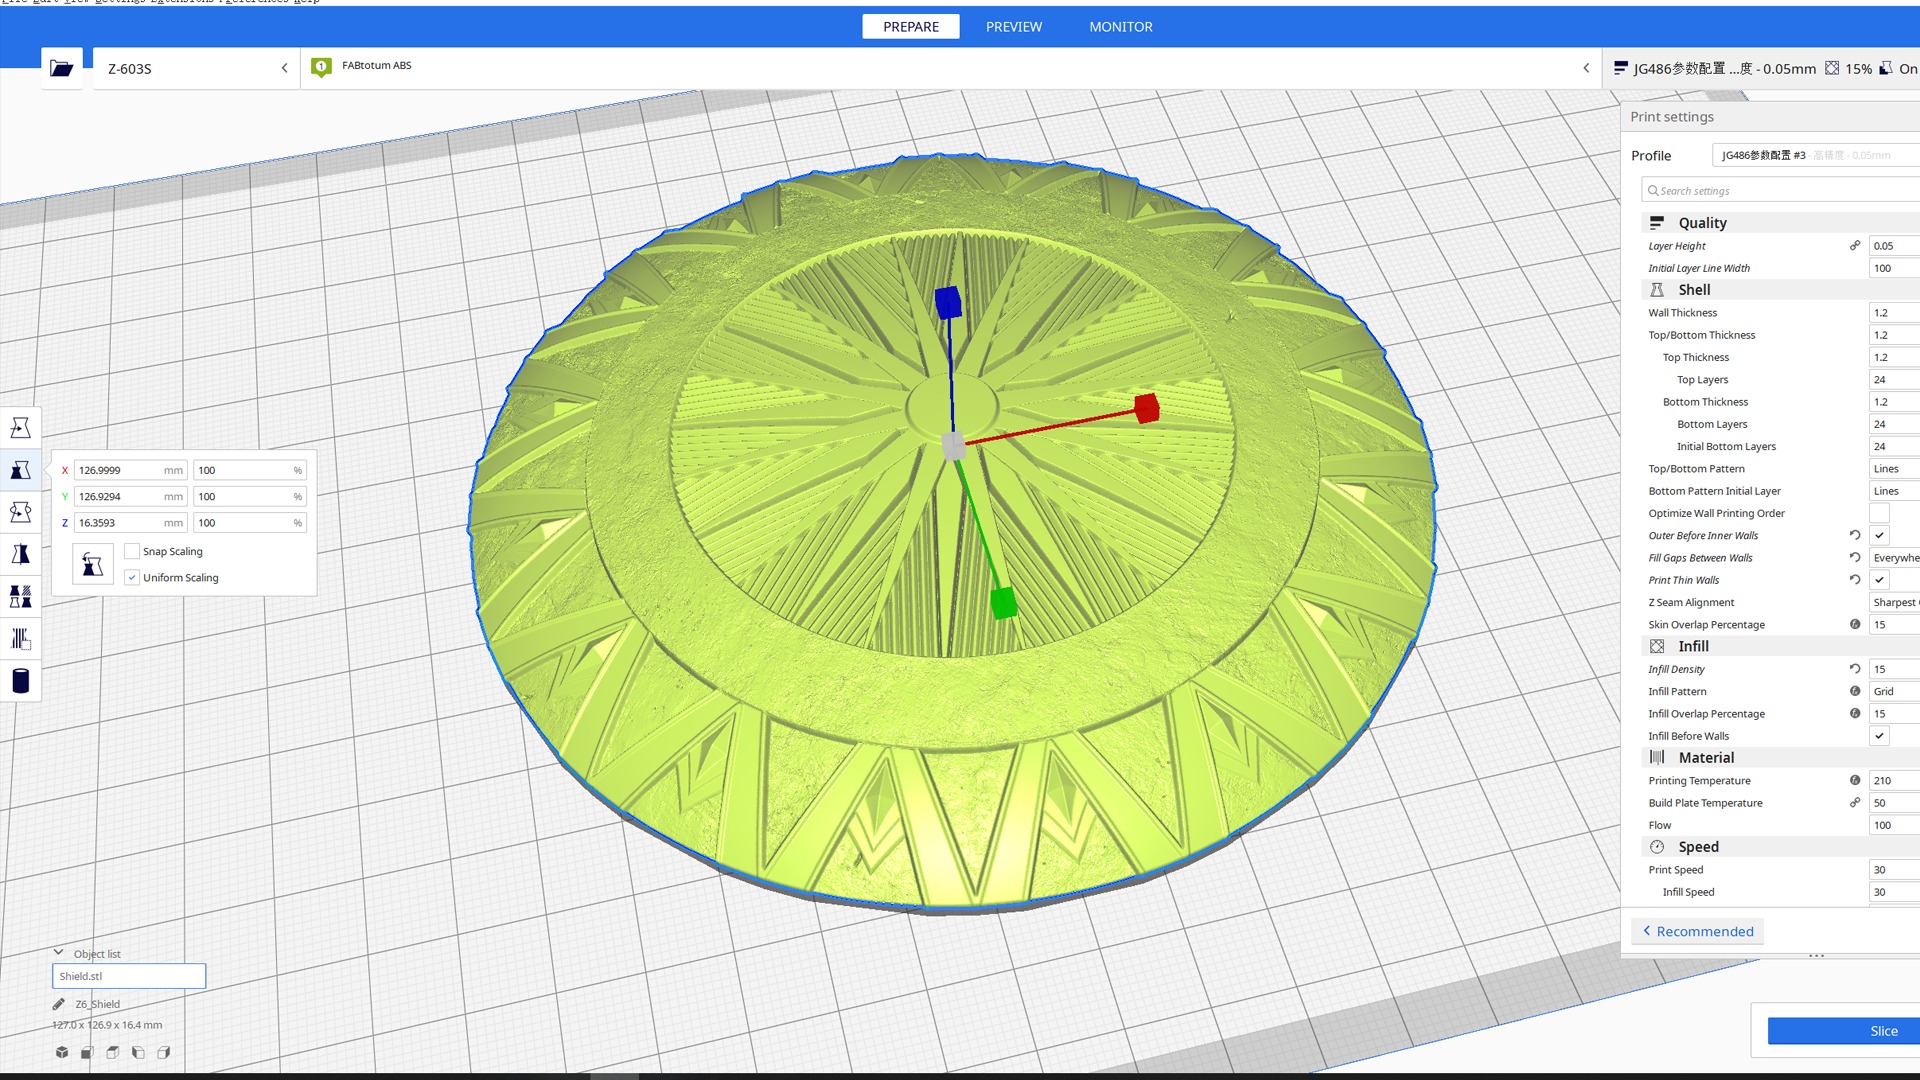Select the Move tool in left toolbar

(20, 428)
